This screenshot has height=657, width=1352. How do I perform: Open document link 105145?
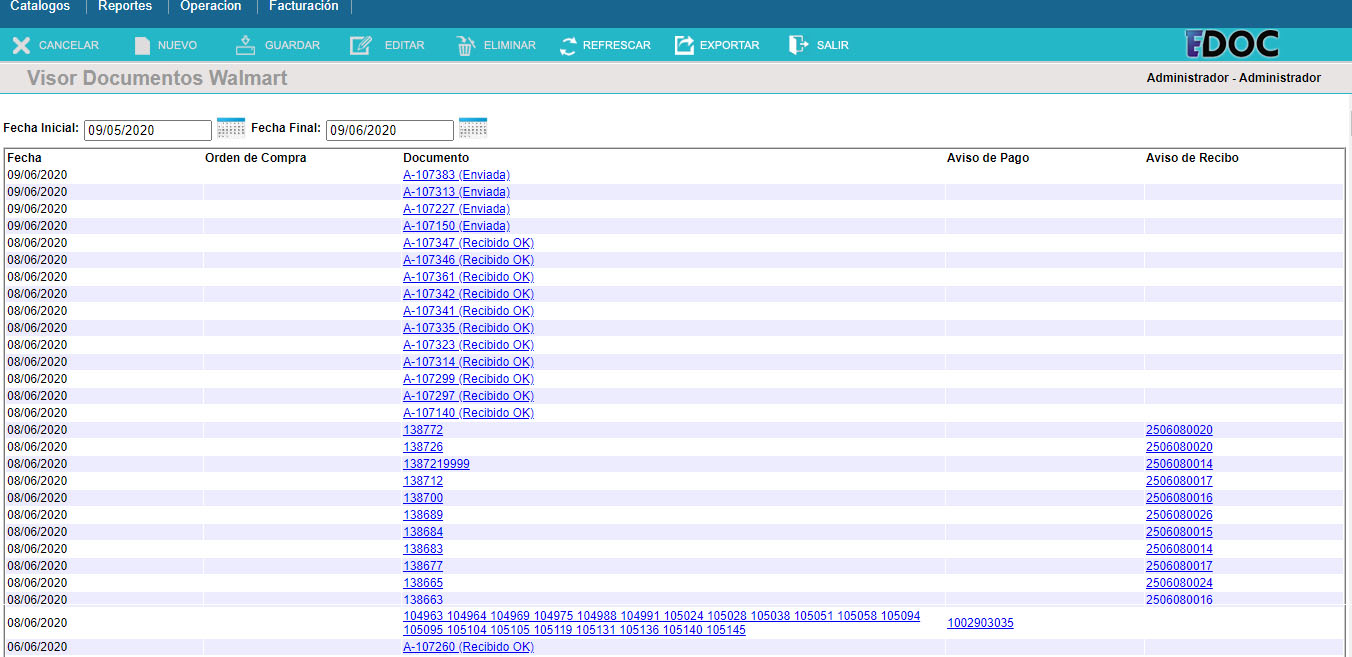click(726, 630)
